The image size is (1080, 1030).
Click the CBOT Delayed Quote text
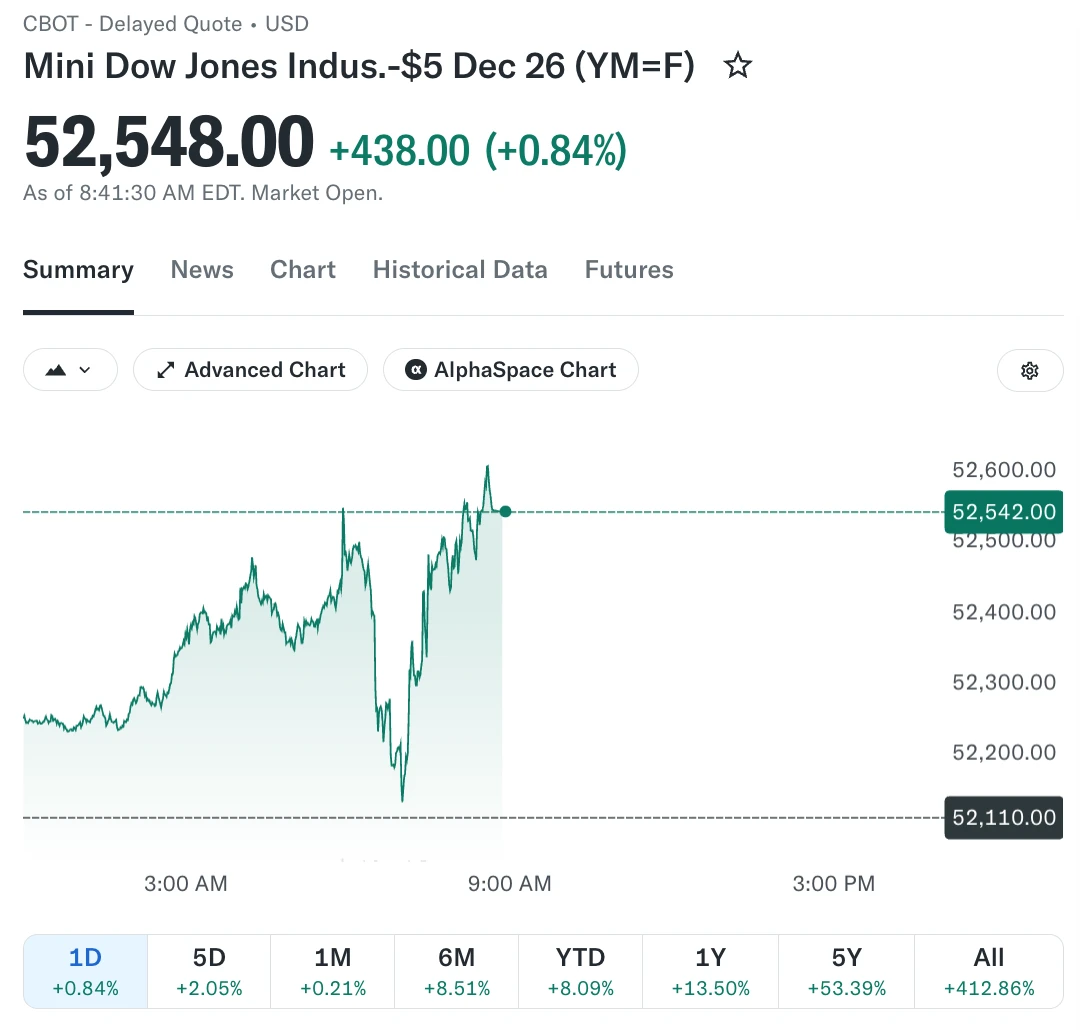166,23
